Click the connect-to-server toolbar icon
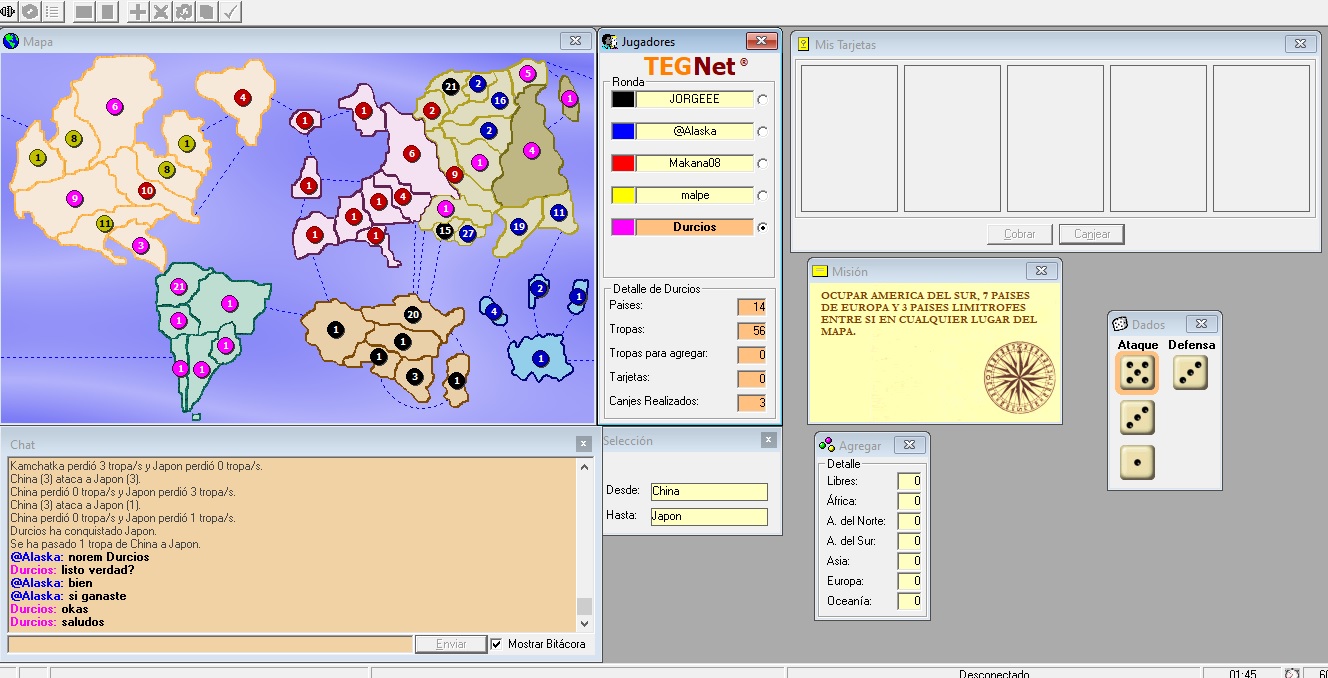 point(8,12)
